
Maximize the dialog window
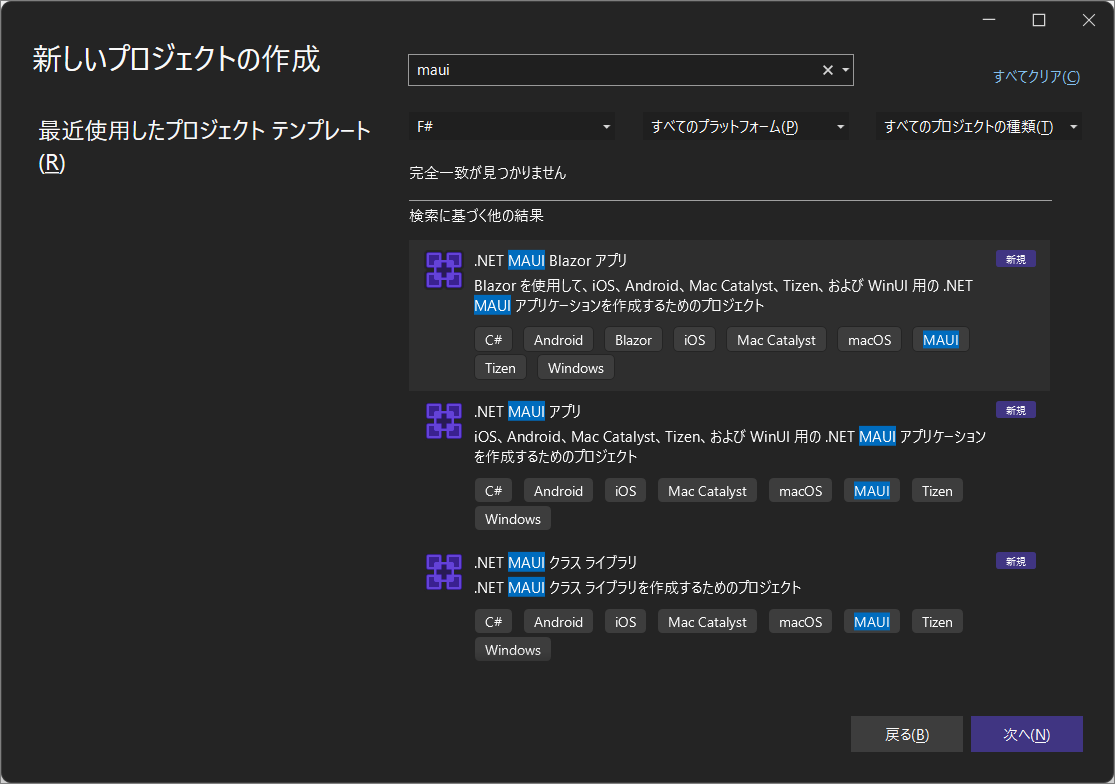point(1039,20)
